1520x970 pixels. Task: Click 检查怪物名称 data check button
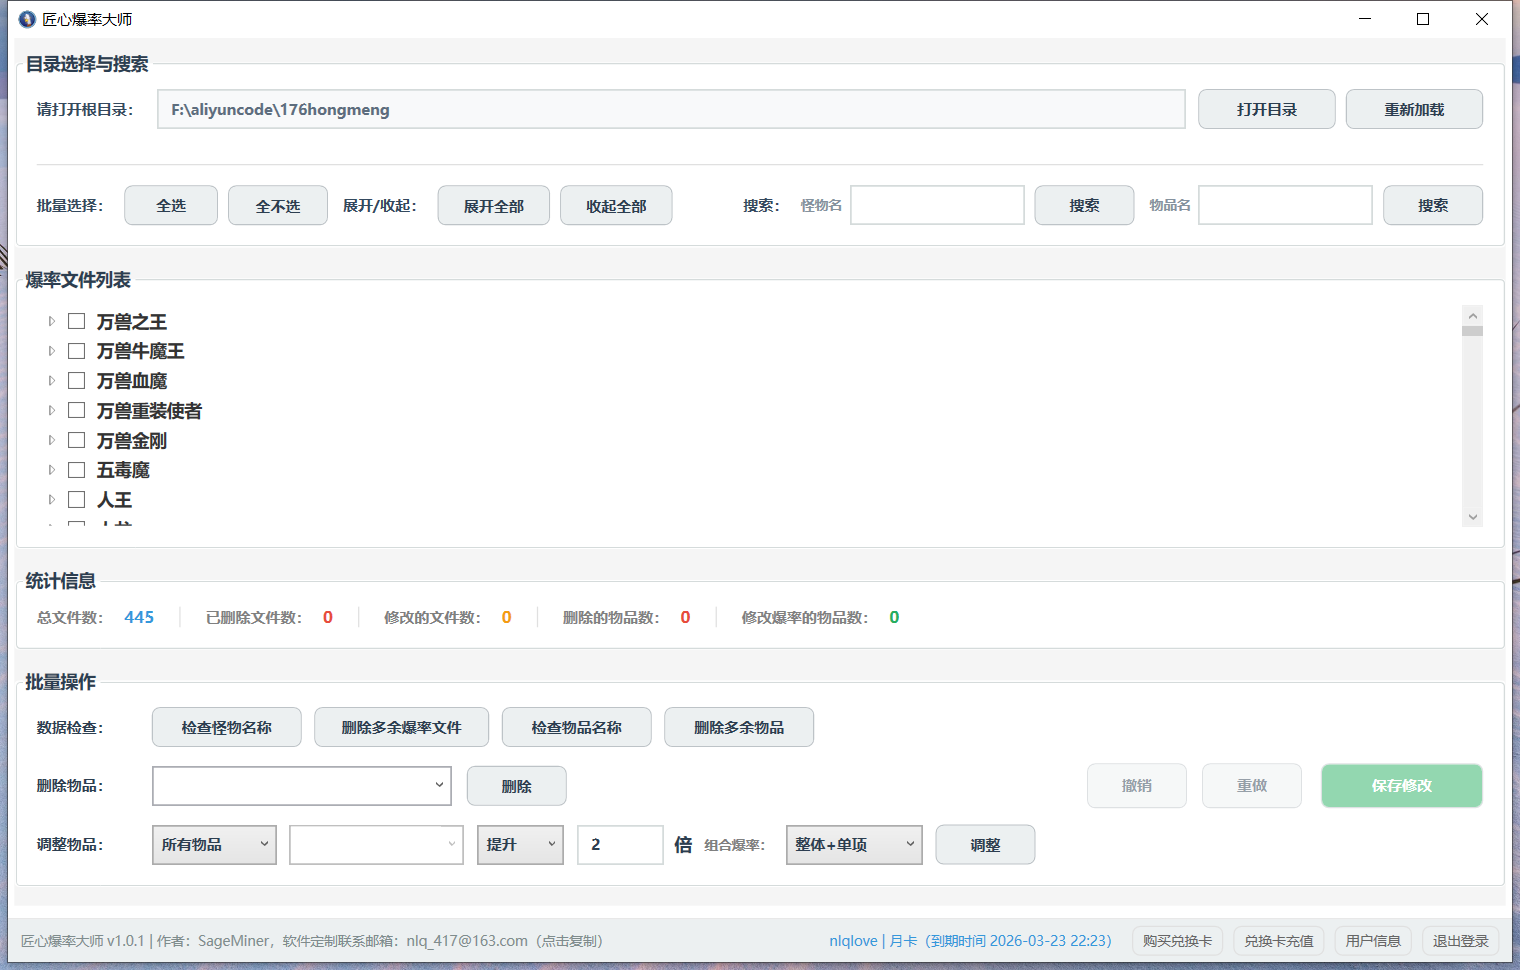tap(226, 727)
